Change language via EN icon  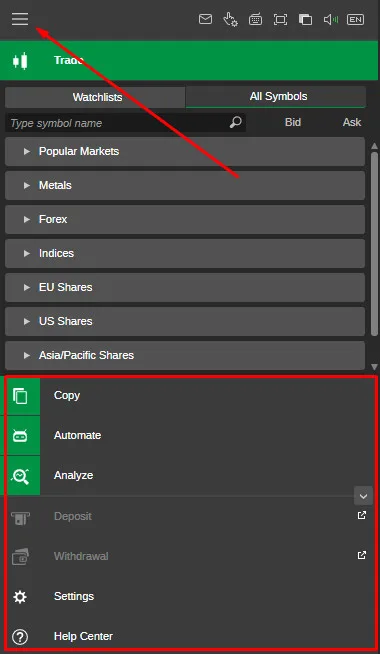(355, 20)
